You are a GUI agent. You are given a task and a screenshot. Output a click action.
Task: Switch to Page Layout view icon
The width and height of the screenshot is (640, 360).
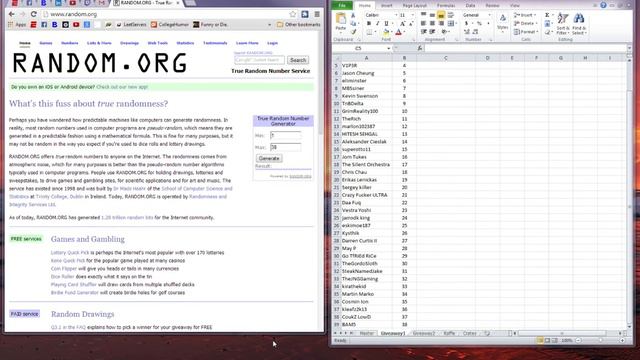(x=547, y=340)
